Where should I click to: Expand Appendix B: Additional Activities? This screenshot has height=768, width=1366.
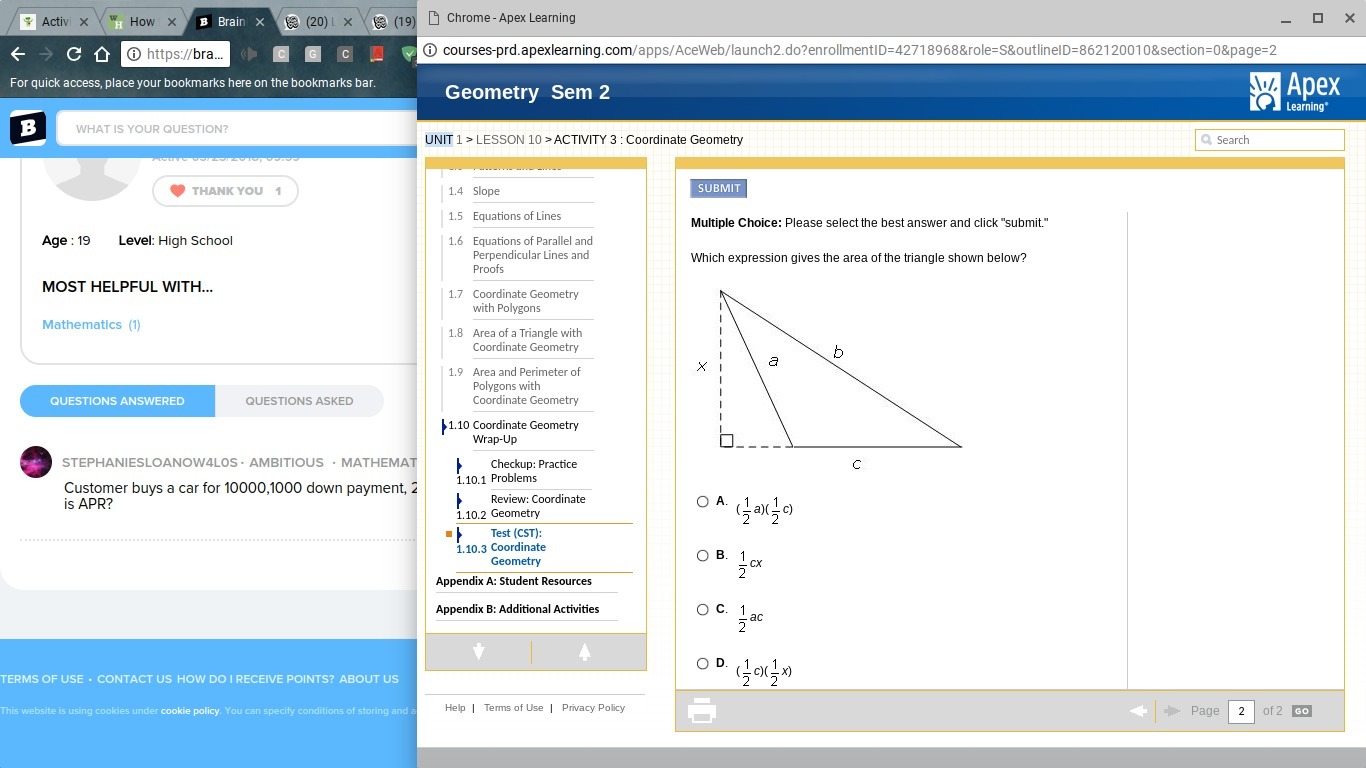click(517, 609)
